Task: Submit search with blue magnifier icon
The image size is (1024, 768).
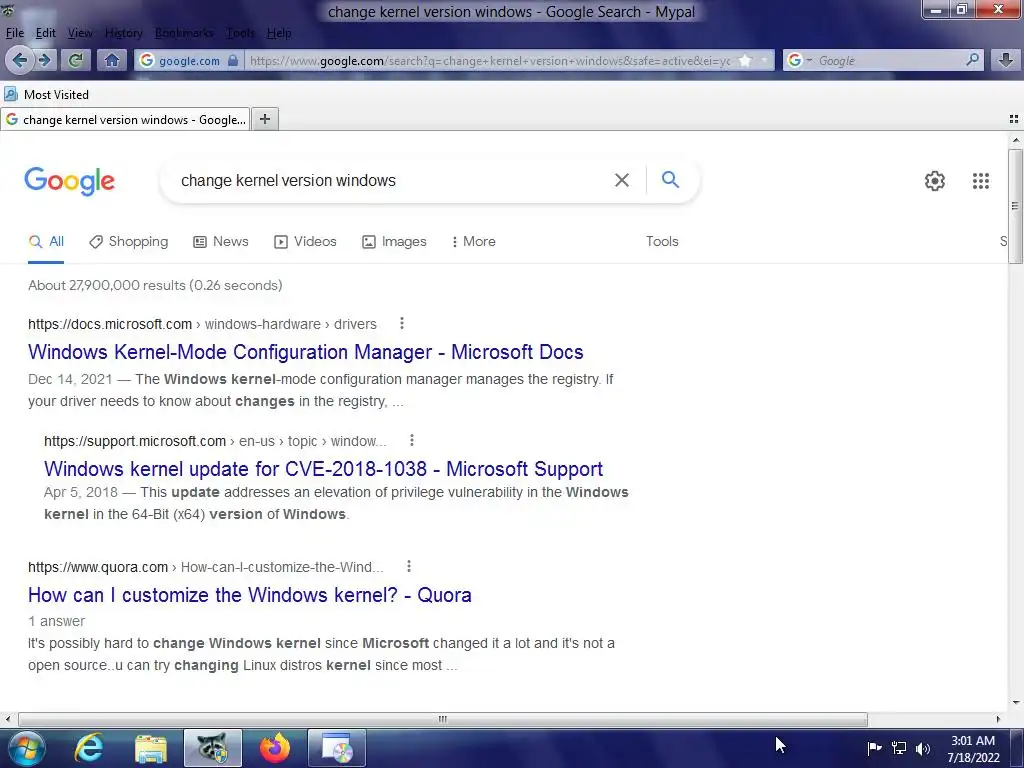Action: 670,180
